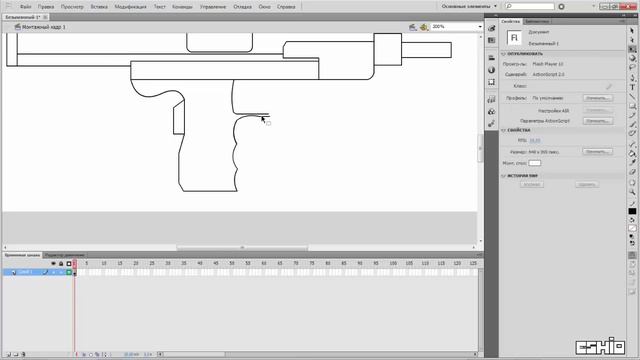
Task: Open the View (Просмотр) menu
Action: 72,7
